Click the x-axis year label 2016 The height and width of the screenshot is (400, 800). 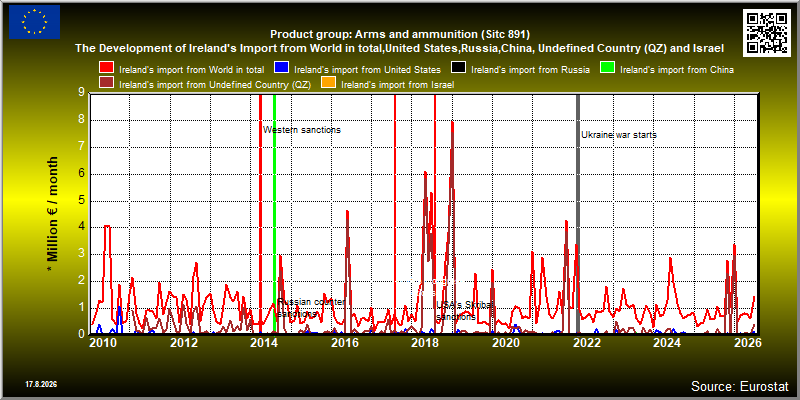tap(345, 343)
